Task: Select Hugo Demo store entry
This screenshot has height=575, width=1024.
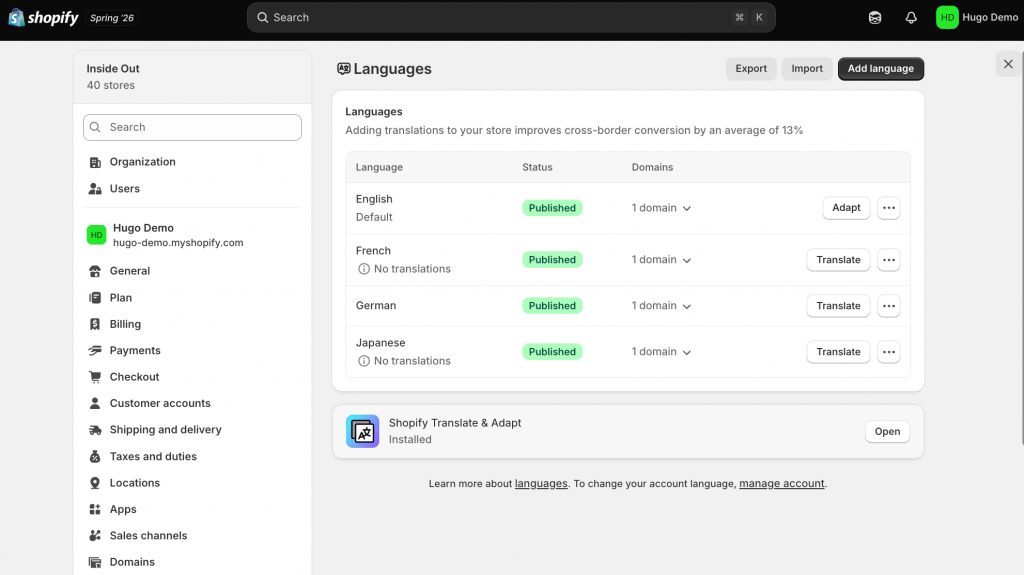Action: coord(192,235)
